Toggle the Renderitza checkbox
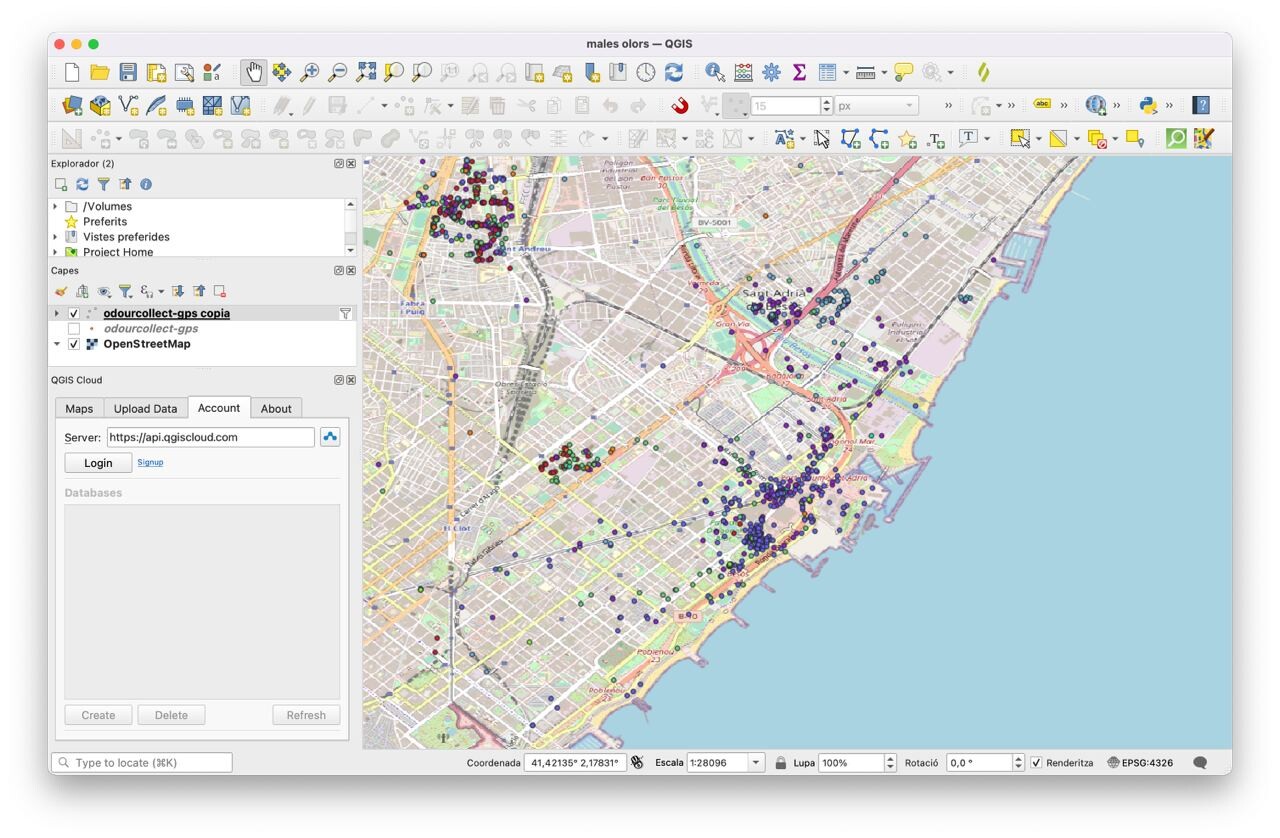Image resolution: width=1280 pixels, height=838 pixels. [x=1036, y=763]
